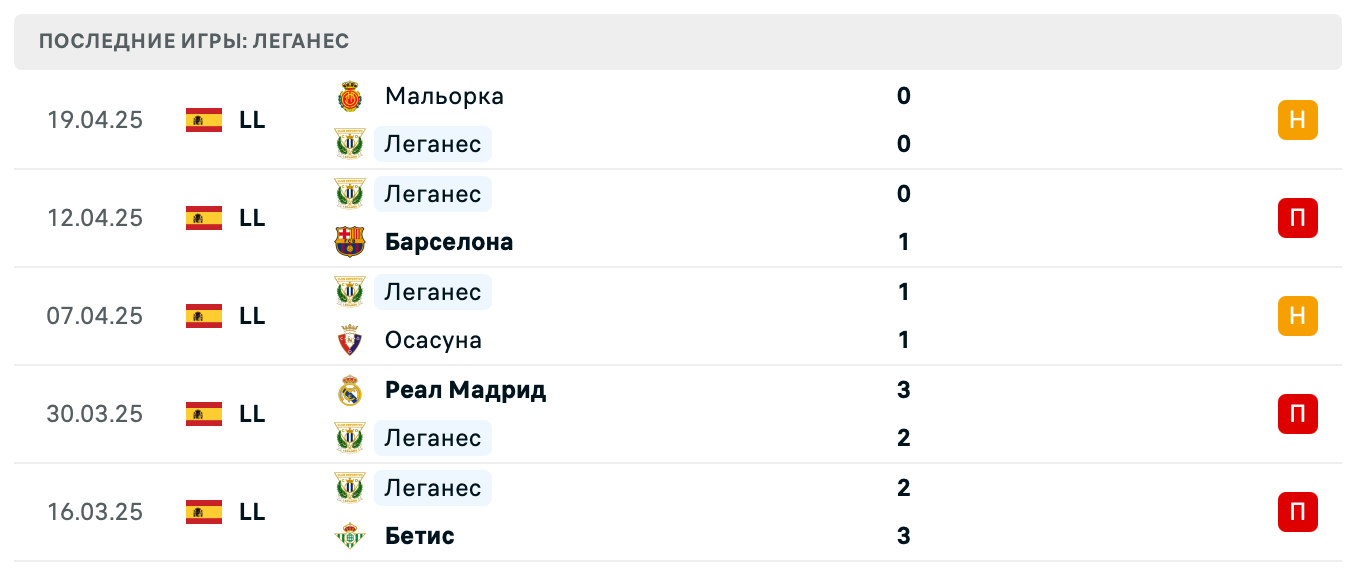Expand the Real Madrid match row
1356x580 pixels.
click(700, 414)
